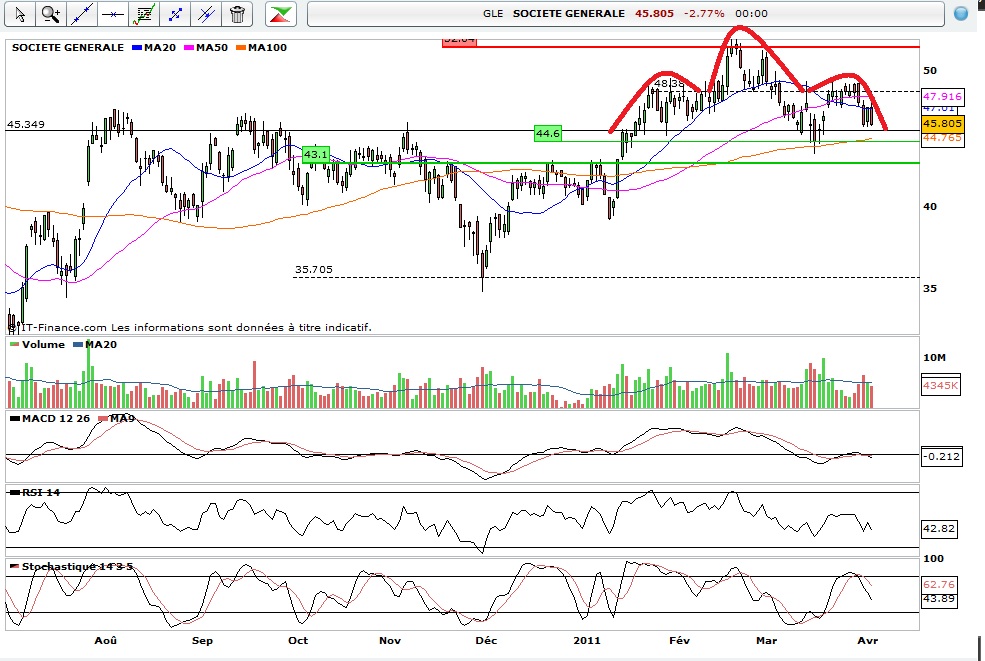The width and height of the screenshot is (985, 661).
Task: Click the 00:00 time in header
Action: pyautogui.click(x=751, y=13)
